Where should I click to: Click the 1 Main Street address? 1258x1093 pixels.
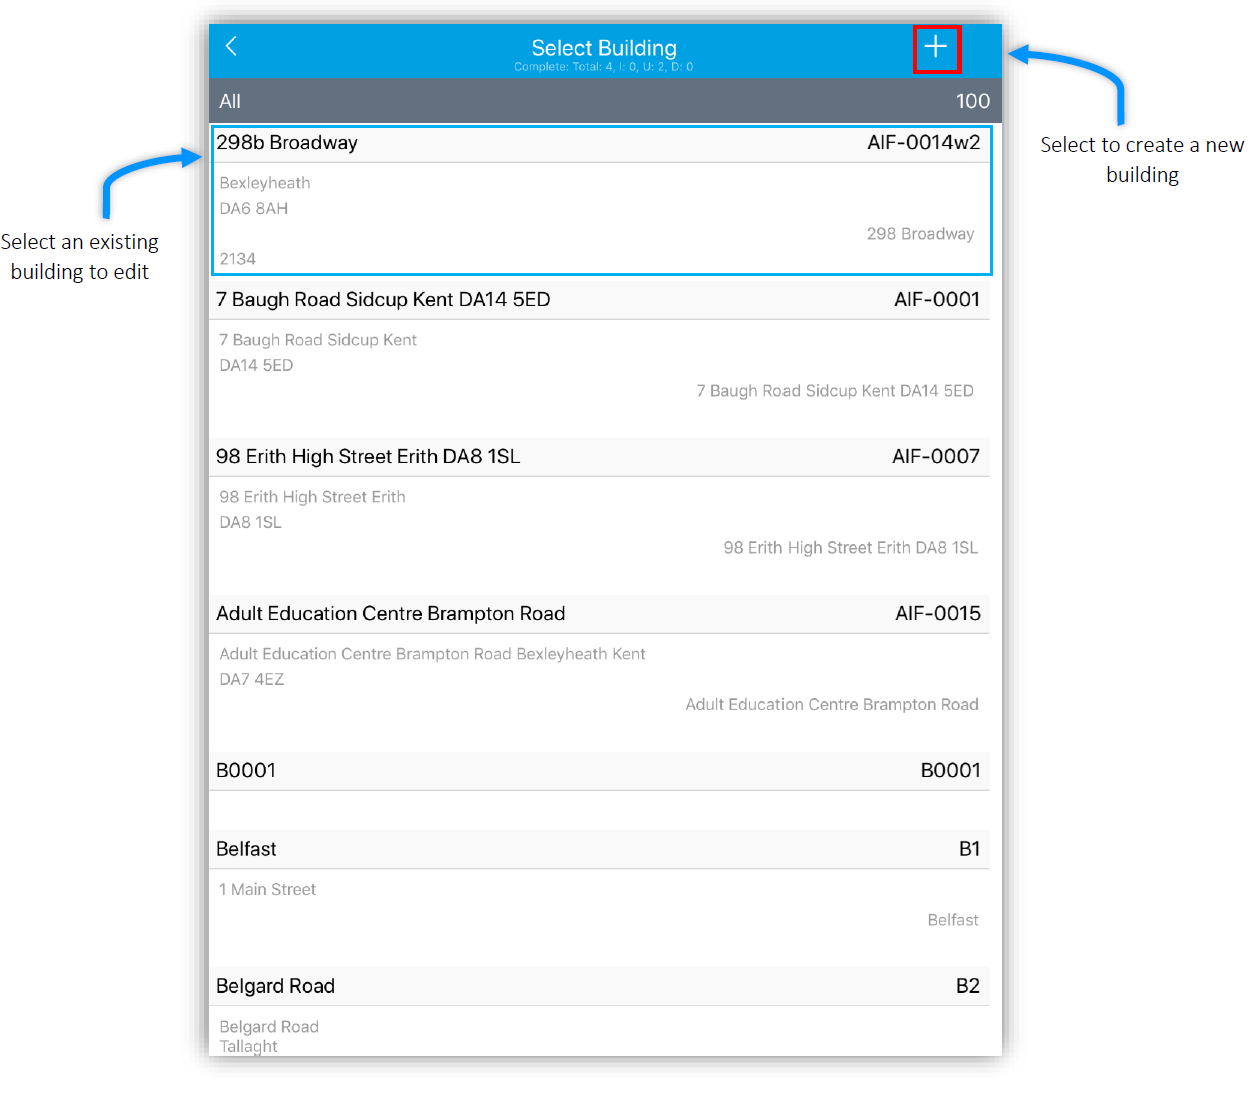click(268, 890)
